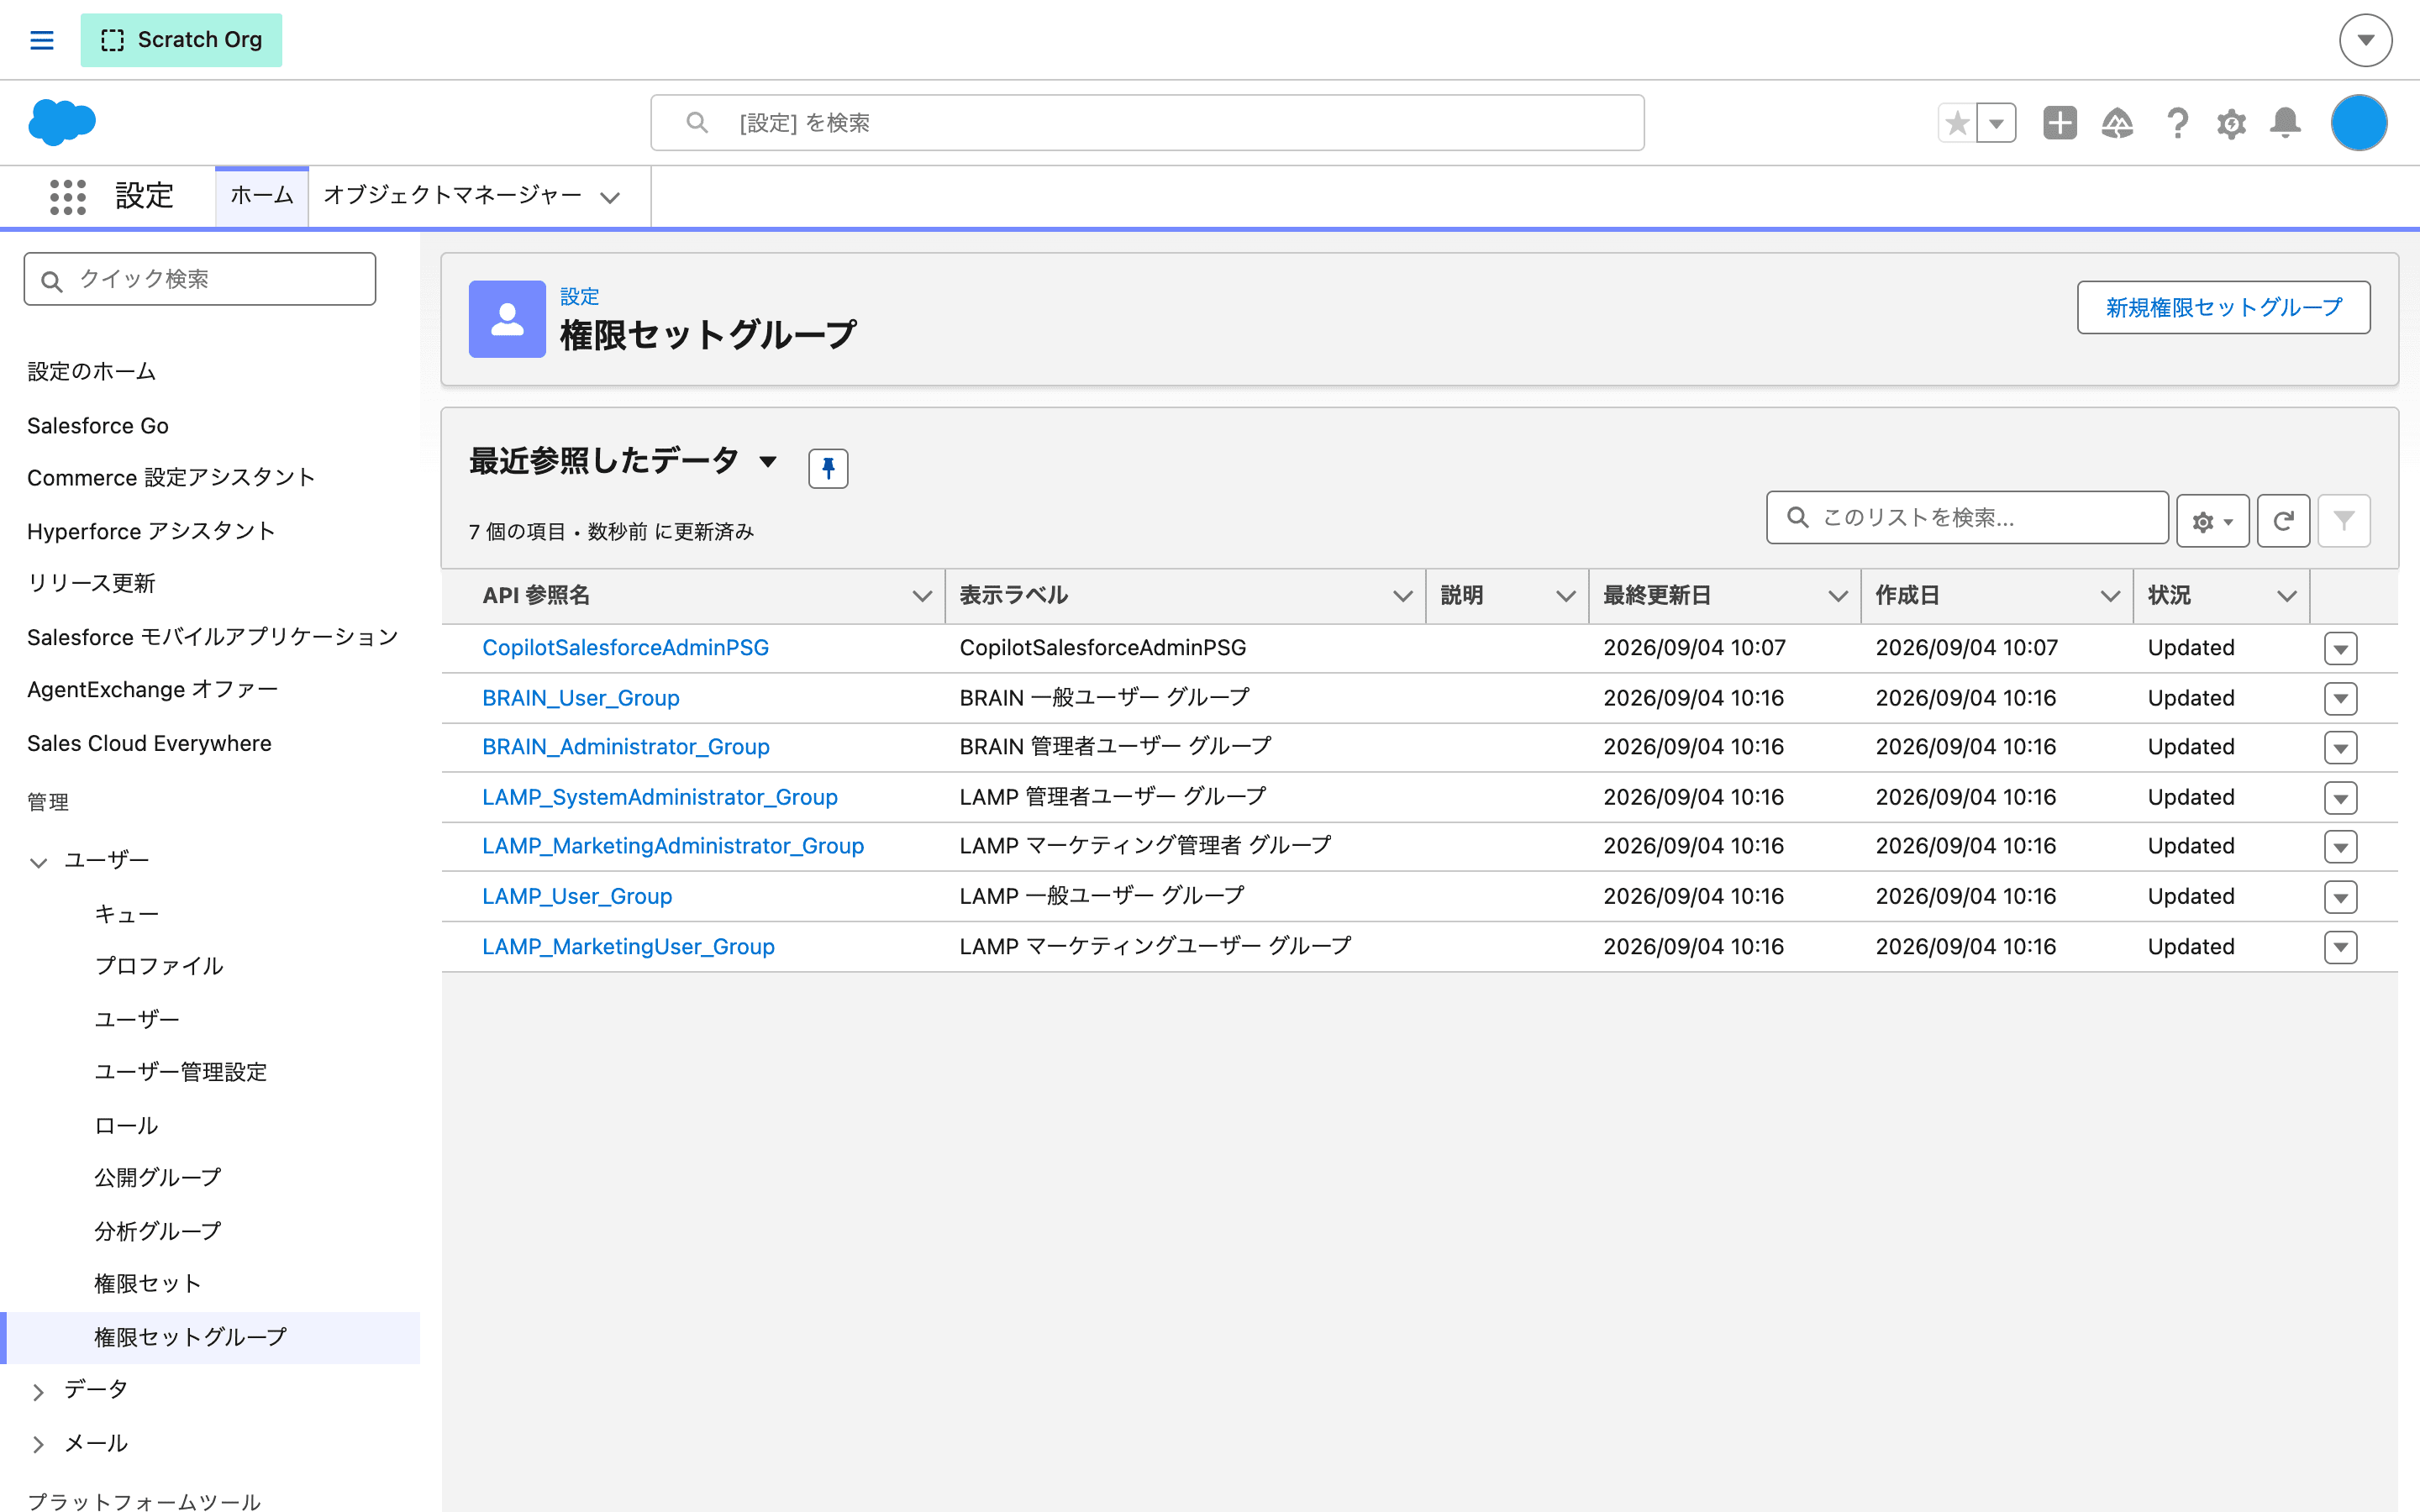Open row actions for LAMP_MarketingUser_Group

2340,946
